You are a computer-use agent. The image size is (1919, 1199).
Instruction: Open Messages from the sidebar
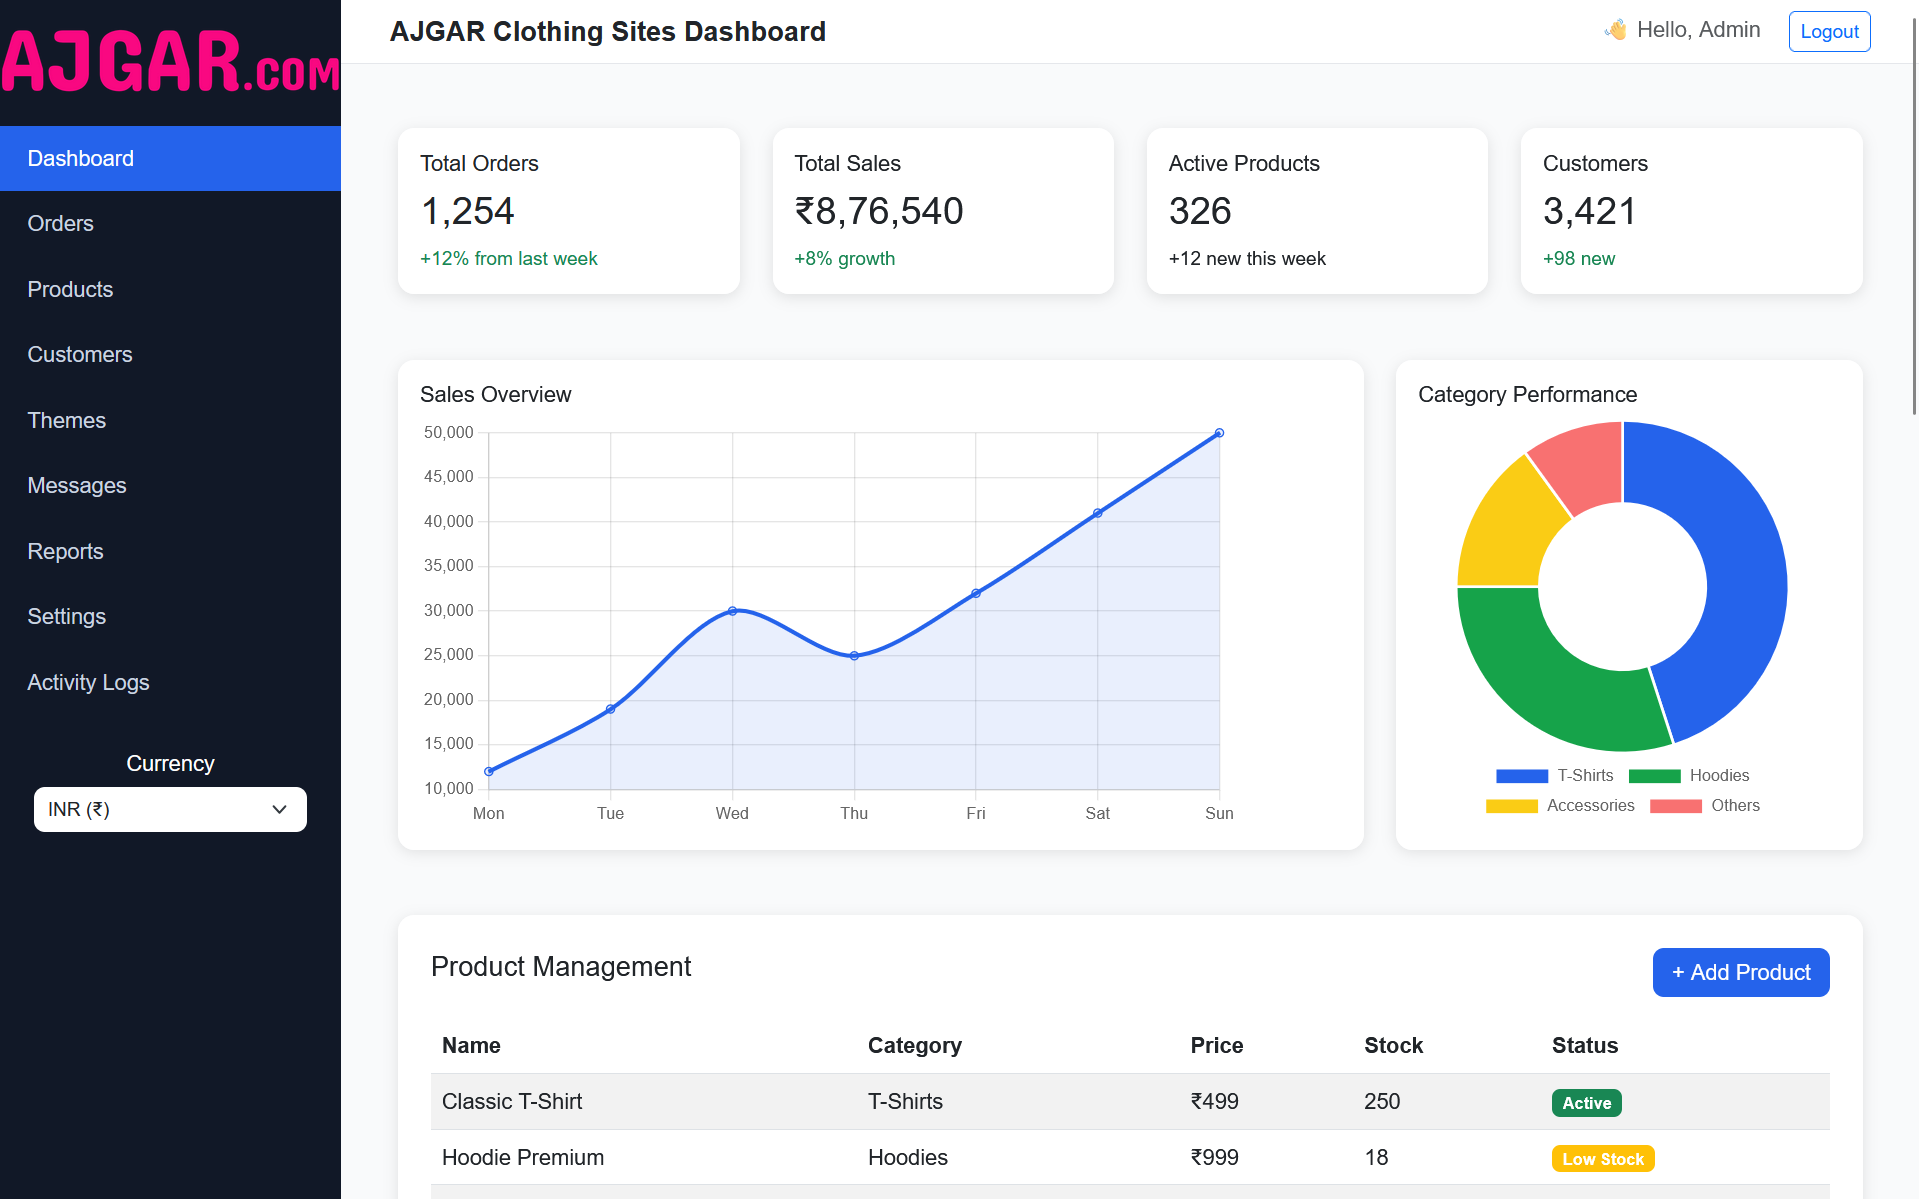(x=77, y=486)
